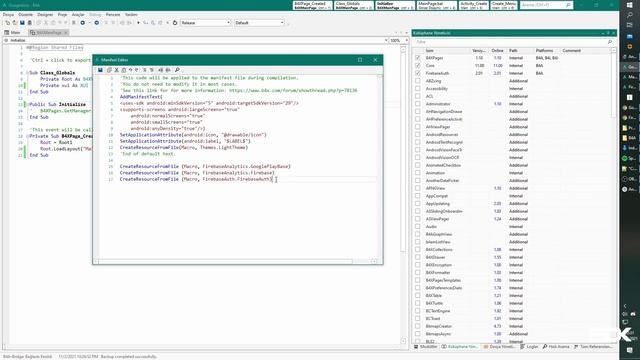Image resolution: width=640 pixels, height=360 pixels.
Task: Collapse the Public Sub Initialize code block
Action: pos(27,104)
